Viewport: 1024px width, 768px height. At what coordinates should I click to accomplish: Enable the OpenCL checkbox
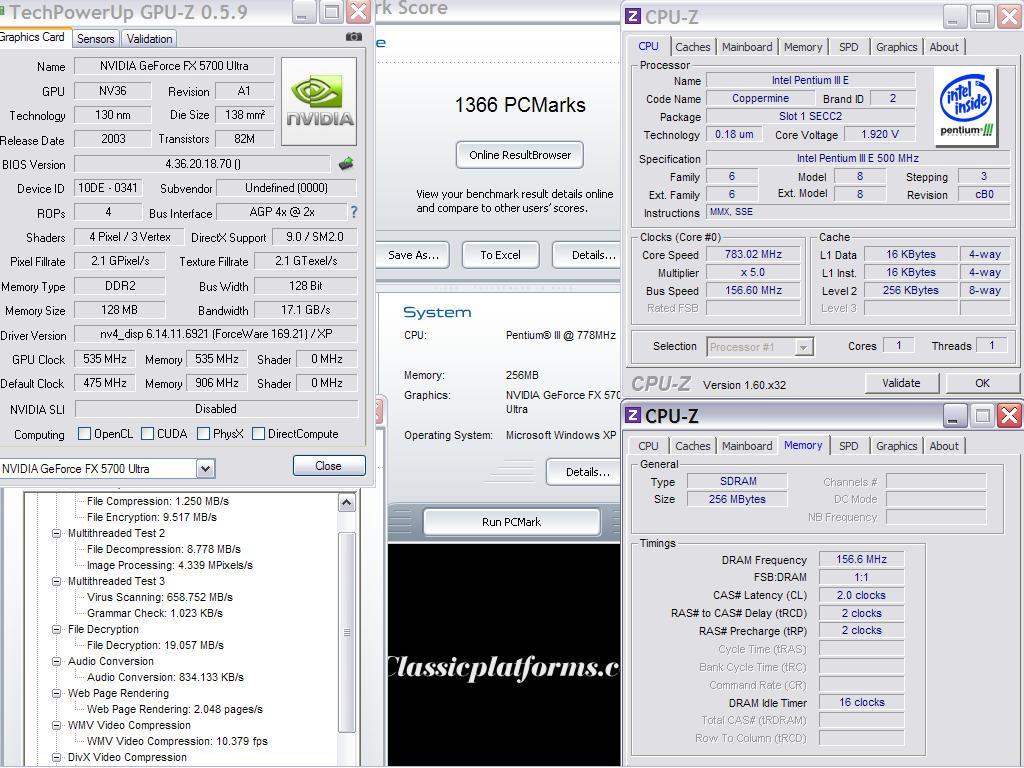pyautogui.click(x=84, y=434)
